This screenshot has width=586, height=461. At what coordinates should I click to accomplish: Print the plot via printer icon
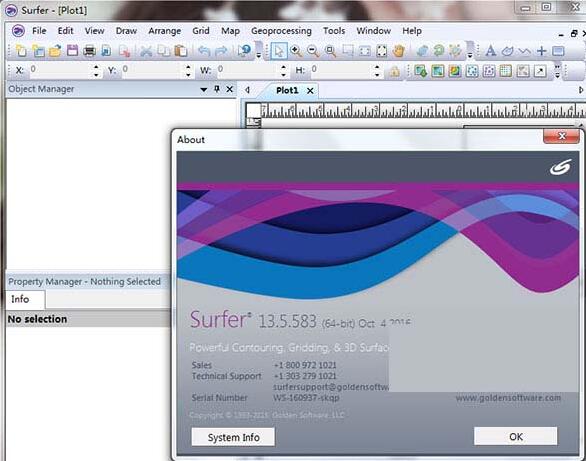pos(89,51)
